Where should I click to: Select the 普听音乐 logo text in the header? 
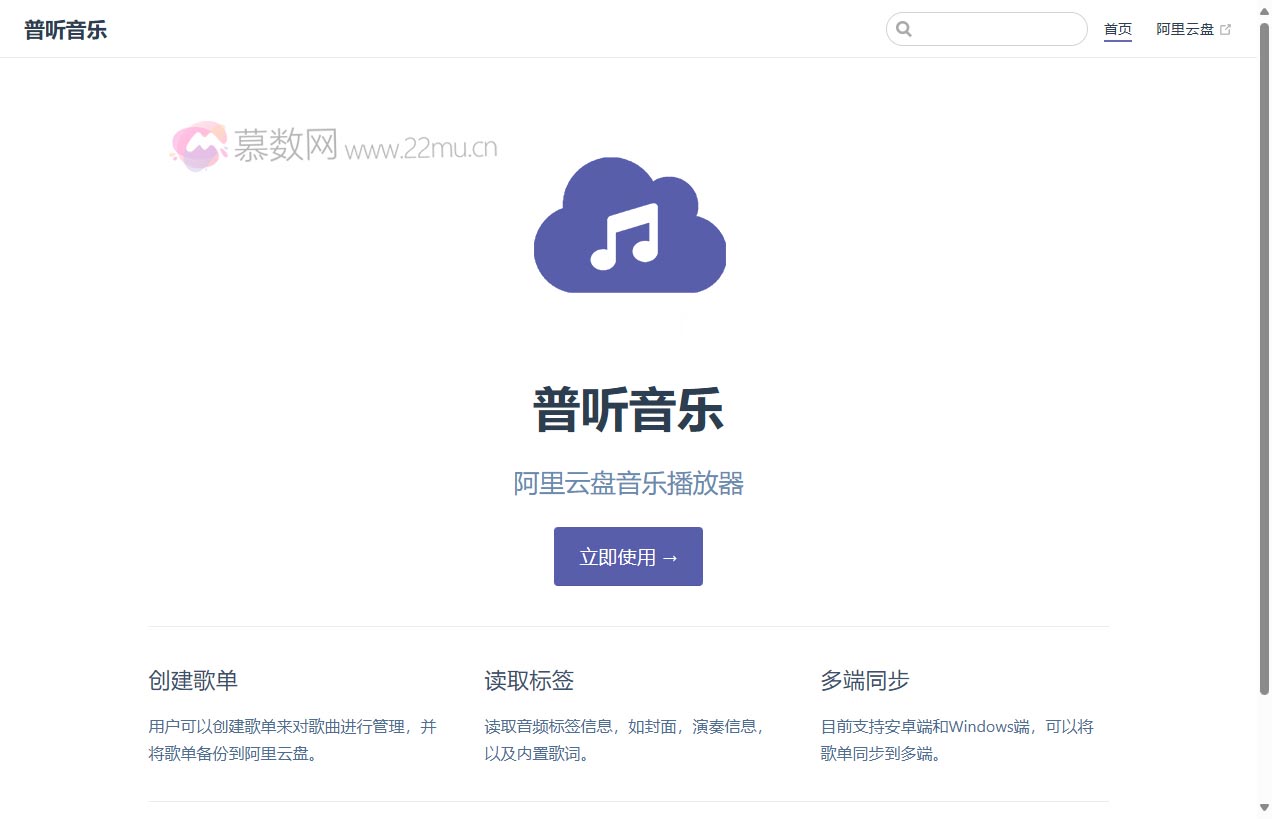click(x=66, y=29)
